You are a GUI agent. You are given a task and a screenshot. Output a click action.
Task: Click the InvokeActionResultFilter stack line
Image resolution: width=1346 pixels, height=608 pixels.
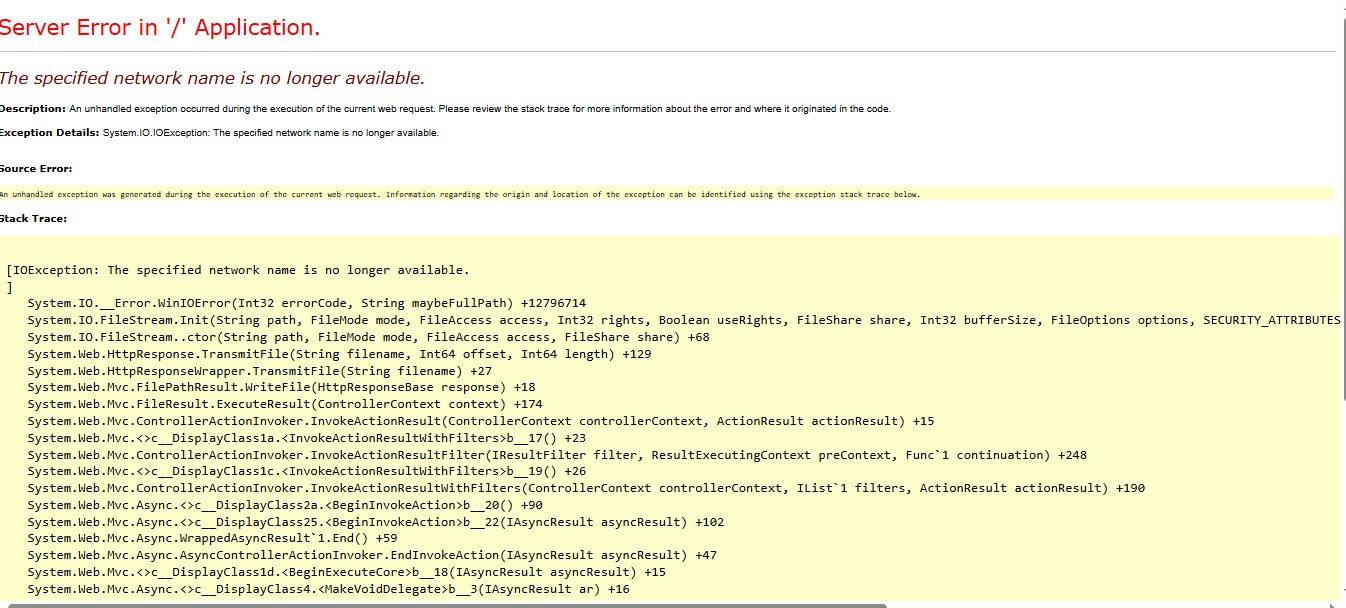(x=557, y=455)
